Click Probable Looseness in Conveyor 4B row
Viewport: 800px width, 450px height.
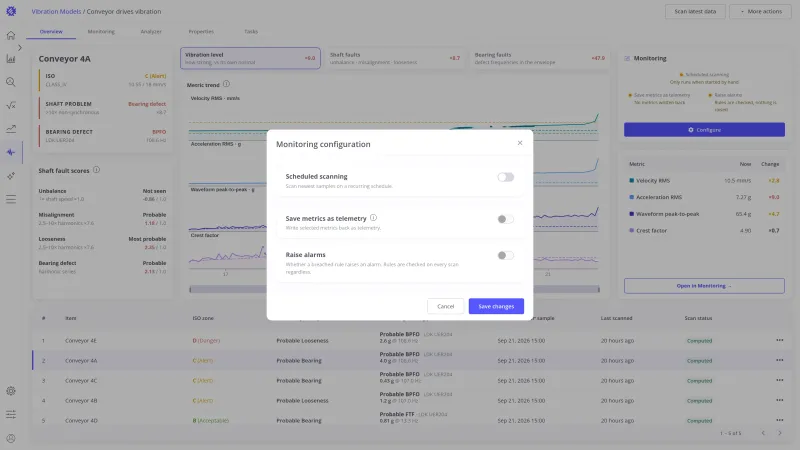tap(302, 401)
